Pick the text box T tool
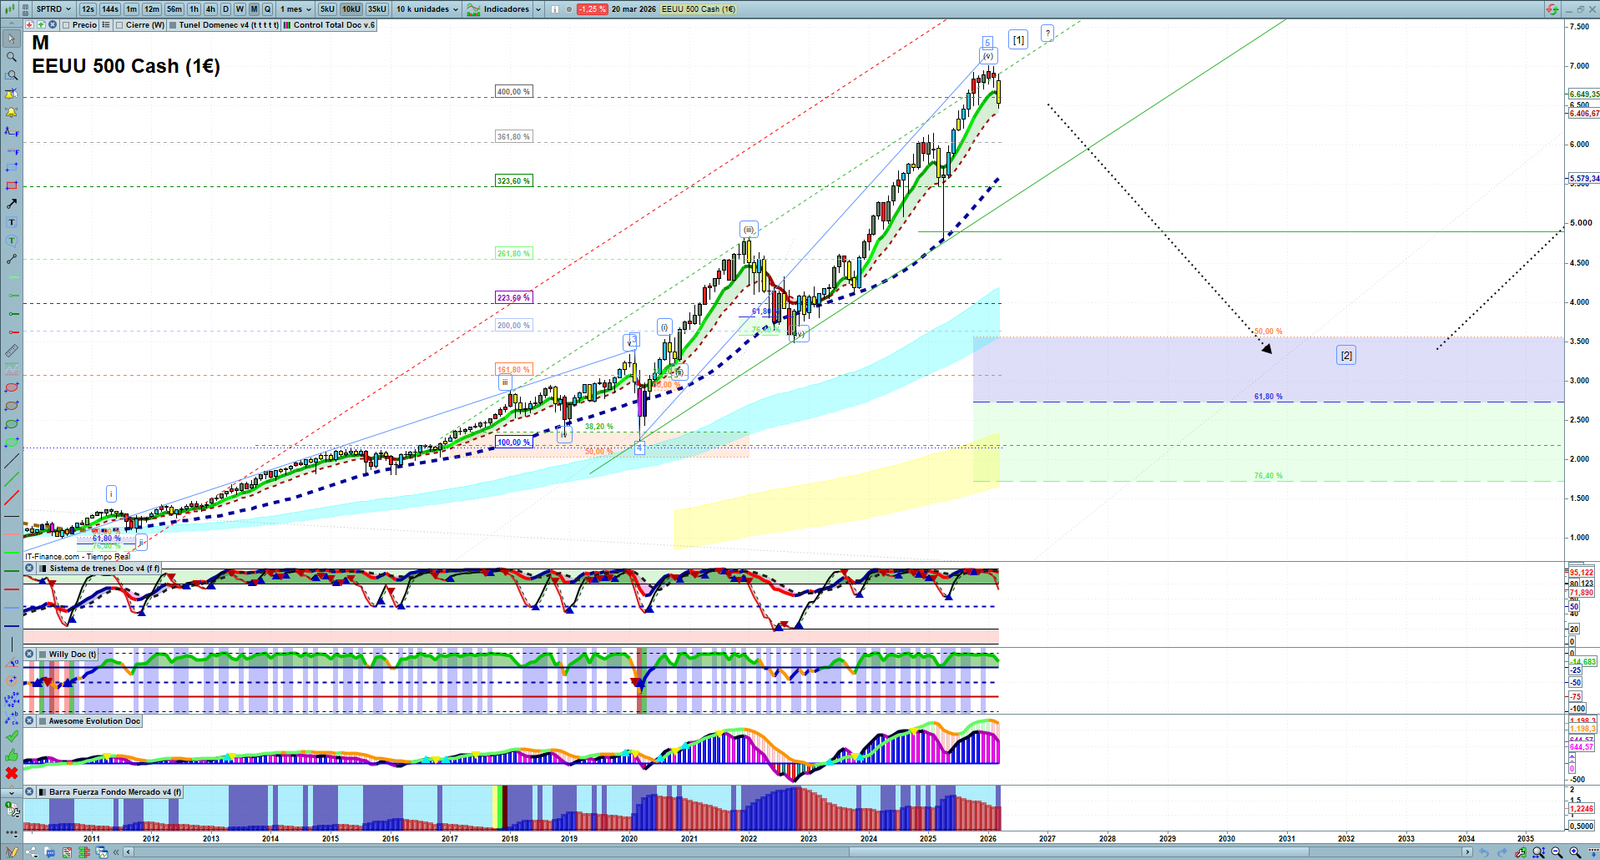This screenshot has height=860, width=1600. [x=11, y=222]
